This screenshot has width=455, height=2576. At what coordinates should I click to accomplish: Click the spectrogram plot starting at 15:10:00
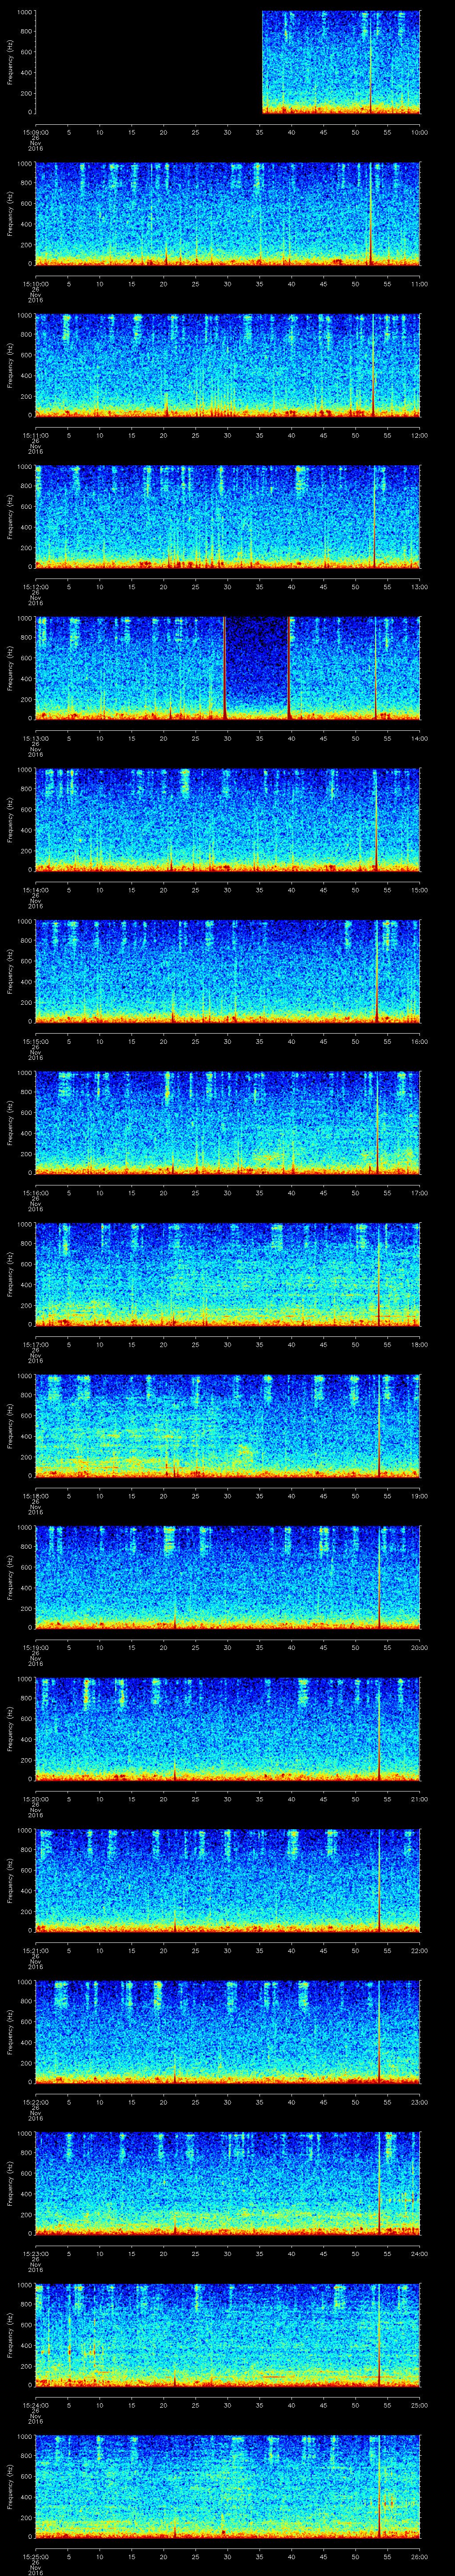pos(228,213)
